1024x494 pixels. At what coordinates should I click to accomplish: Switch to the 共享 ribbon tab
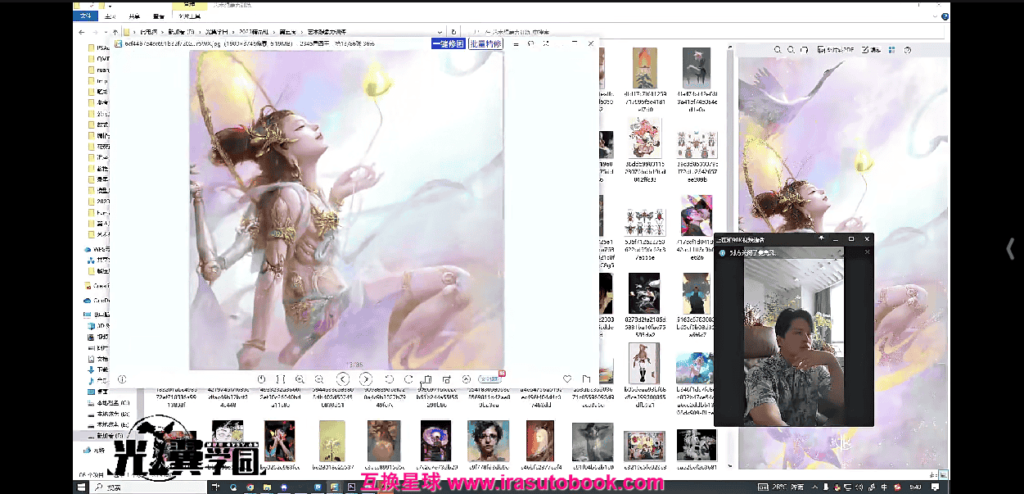pyautogui.click(x=133, y=18)
